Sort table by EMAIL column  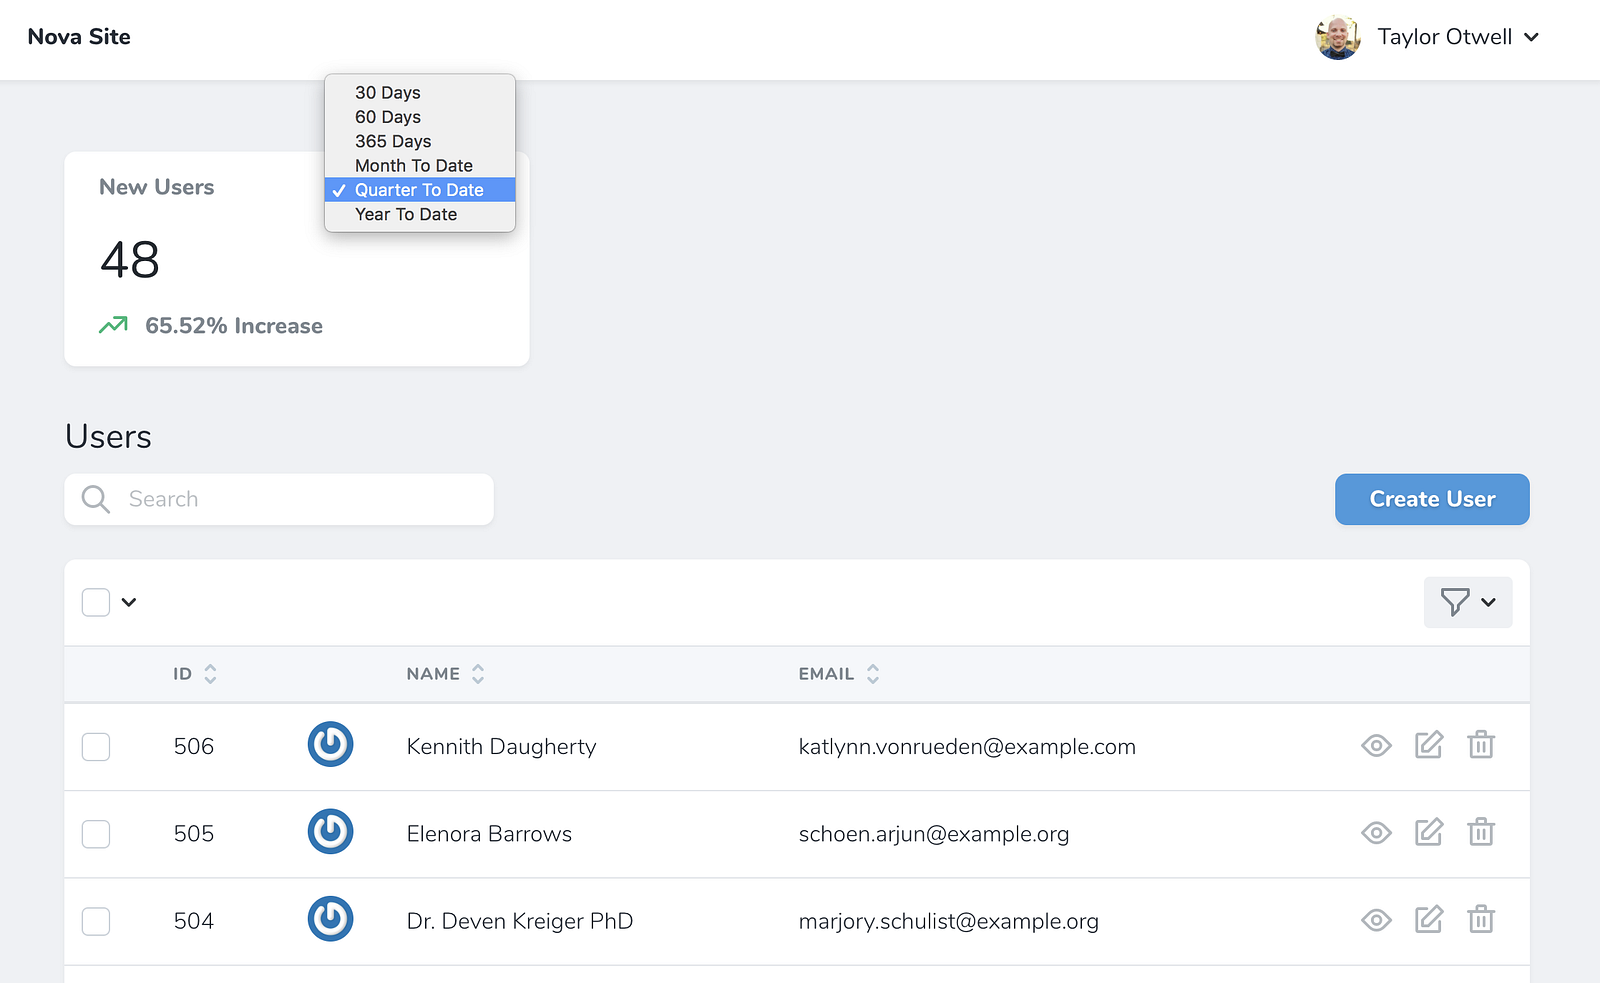point(839,674)
